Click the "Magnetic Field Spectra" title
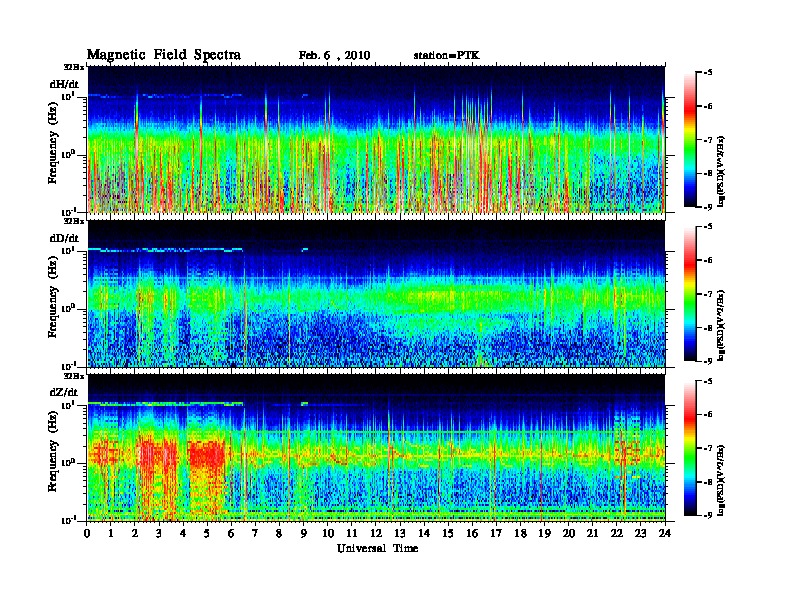The width and height of the screenshot is (792, 612). [164, 55]
